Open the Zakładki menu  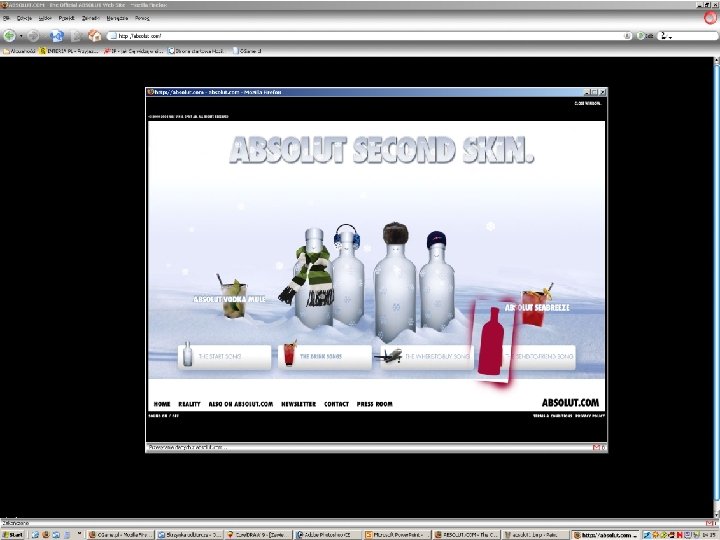[90, 18]
